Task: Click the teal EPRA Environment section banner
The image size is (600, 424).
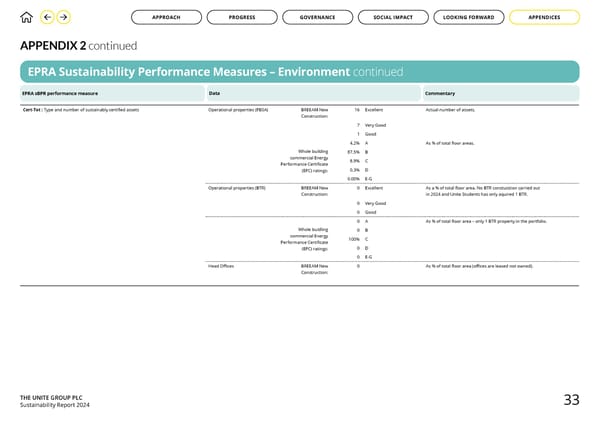Action: click(299, 71)
